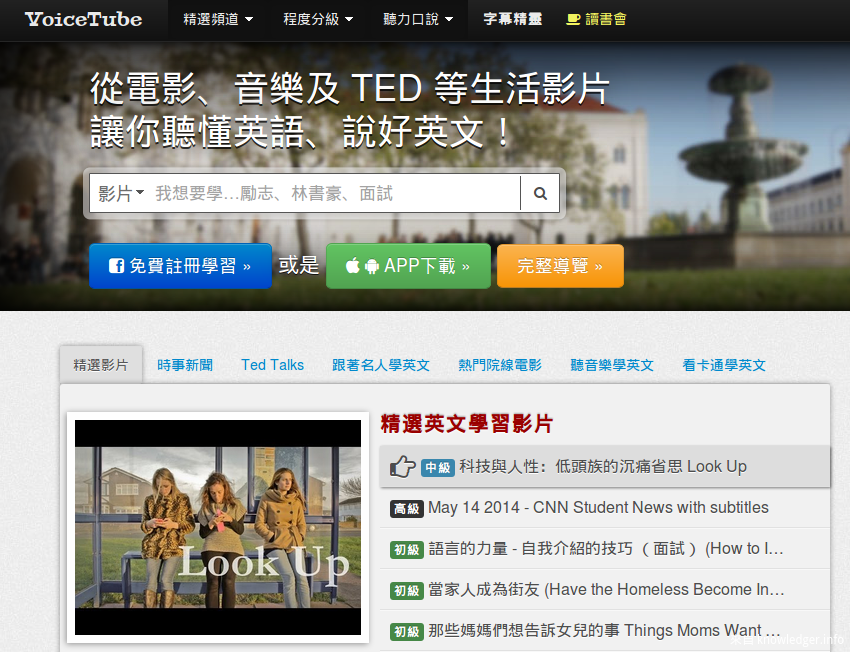
Task: Click the VoiceTube logo
Action: pyautogui.click(x=84, y=19)
